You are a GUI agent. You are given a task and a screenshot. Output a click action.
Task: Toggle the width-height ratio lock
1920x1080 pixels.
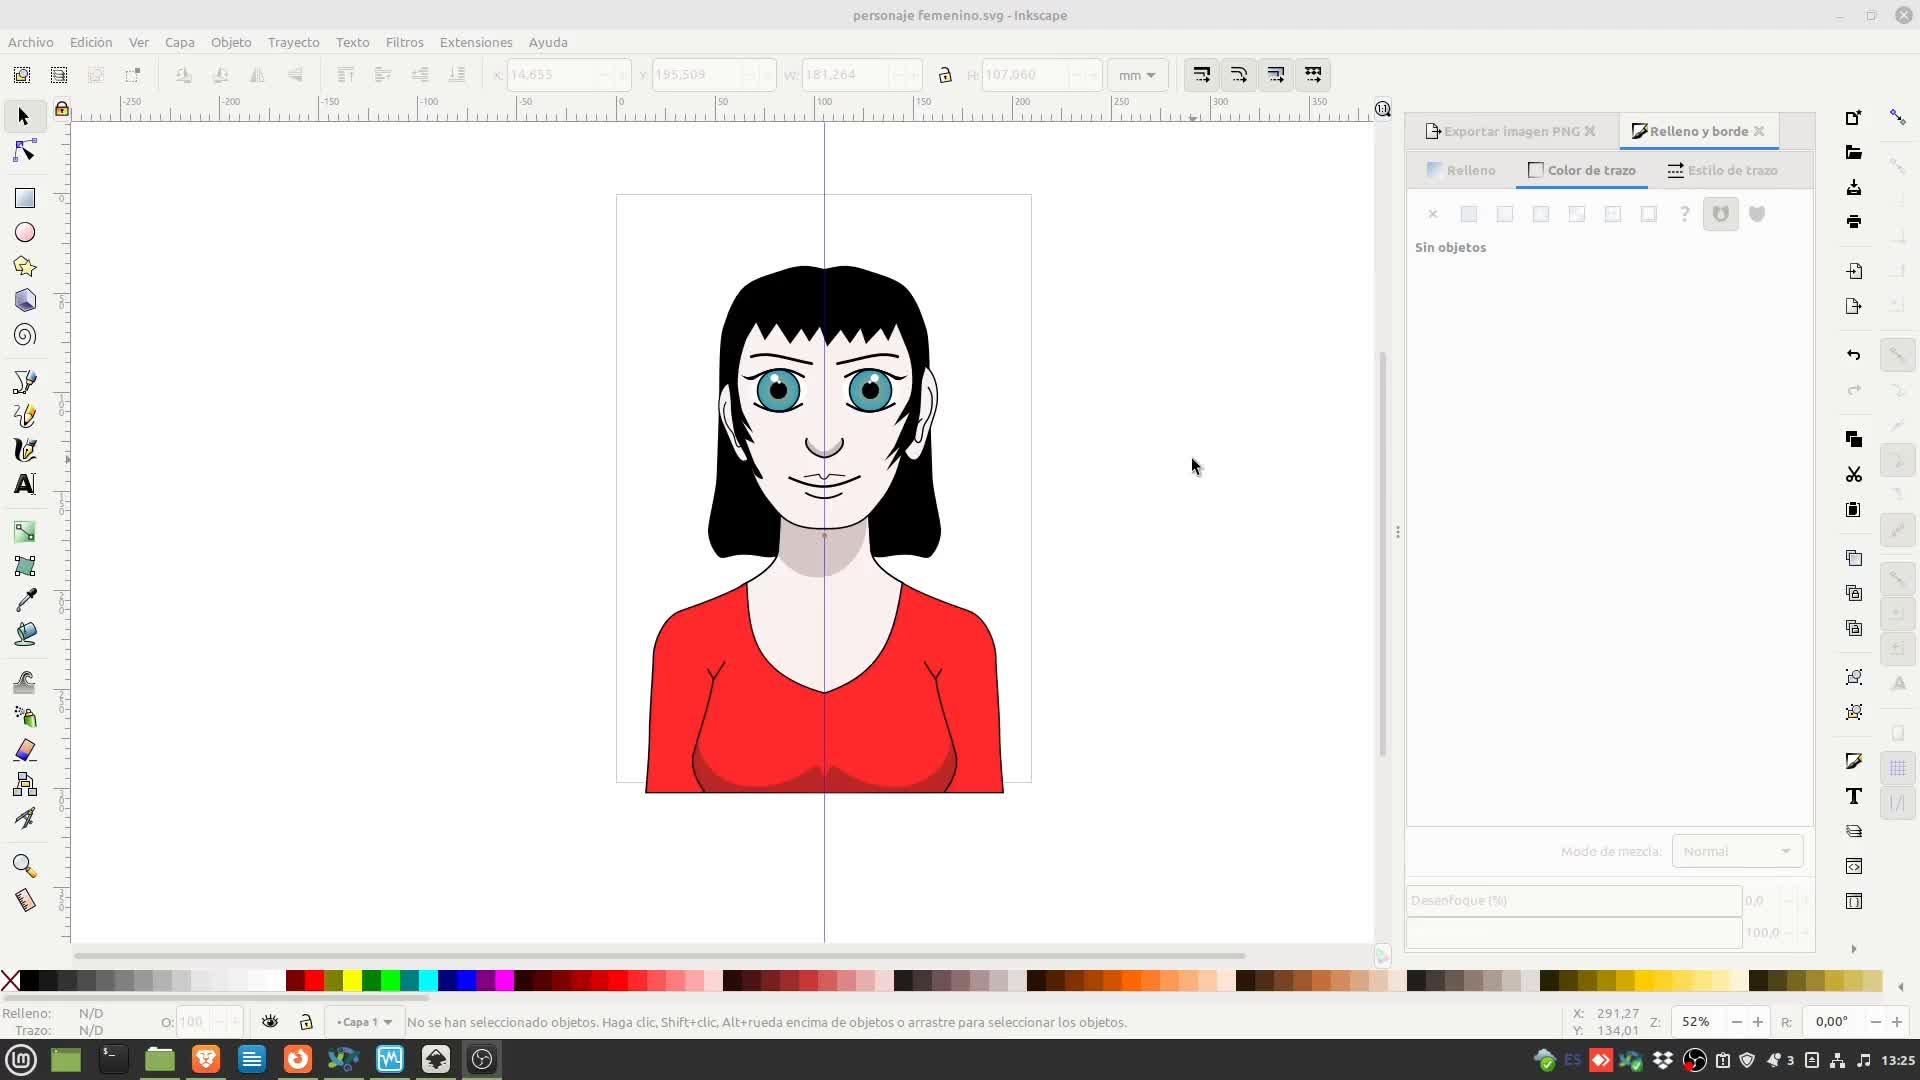tap(945, 75)
